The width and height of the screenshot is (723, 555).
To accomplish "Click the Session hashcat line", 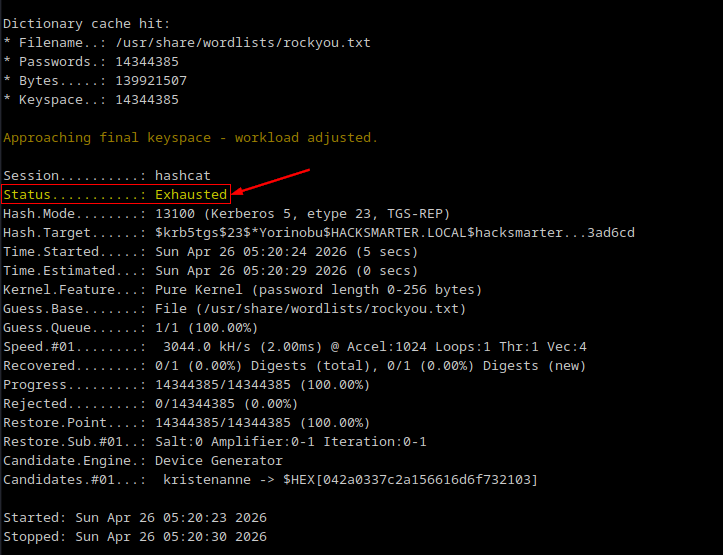I will 105,175.
